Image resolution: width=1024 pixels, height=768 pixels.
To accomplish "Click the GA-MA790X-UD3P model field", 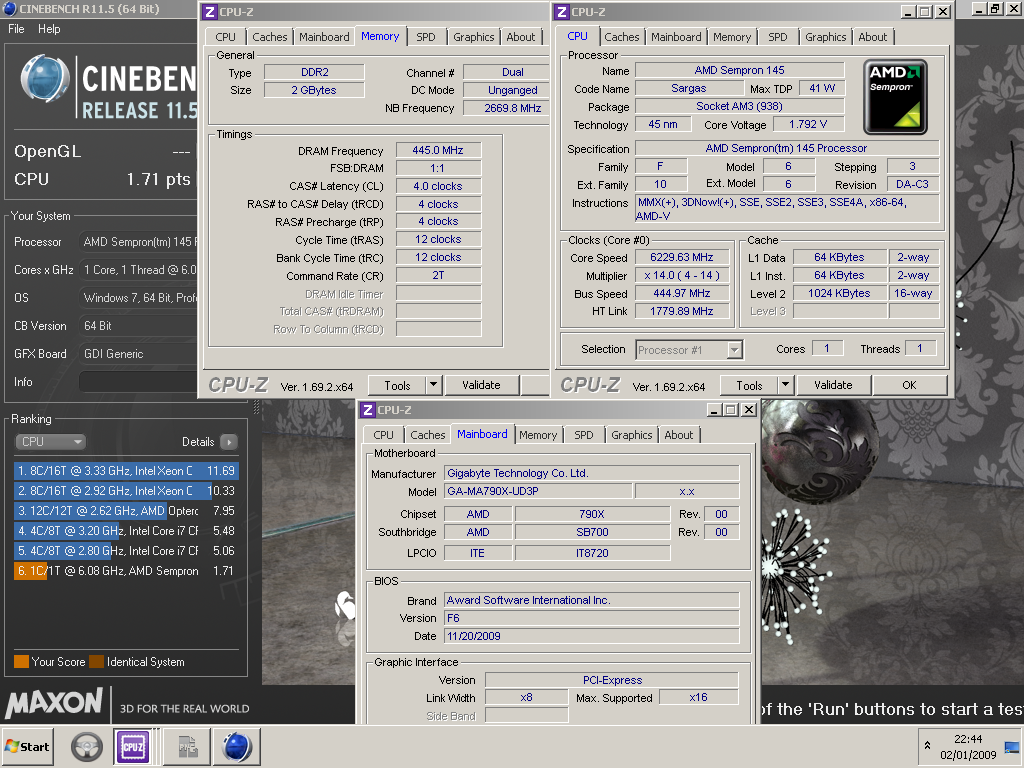I will [x=538, y=491].
